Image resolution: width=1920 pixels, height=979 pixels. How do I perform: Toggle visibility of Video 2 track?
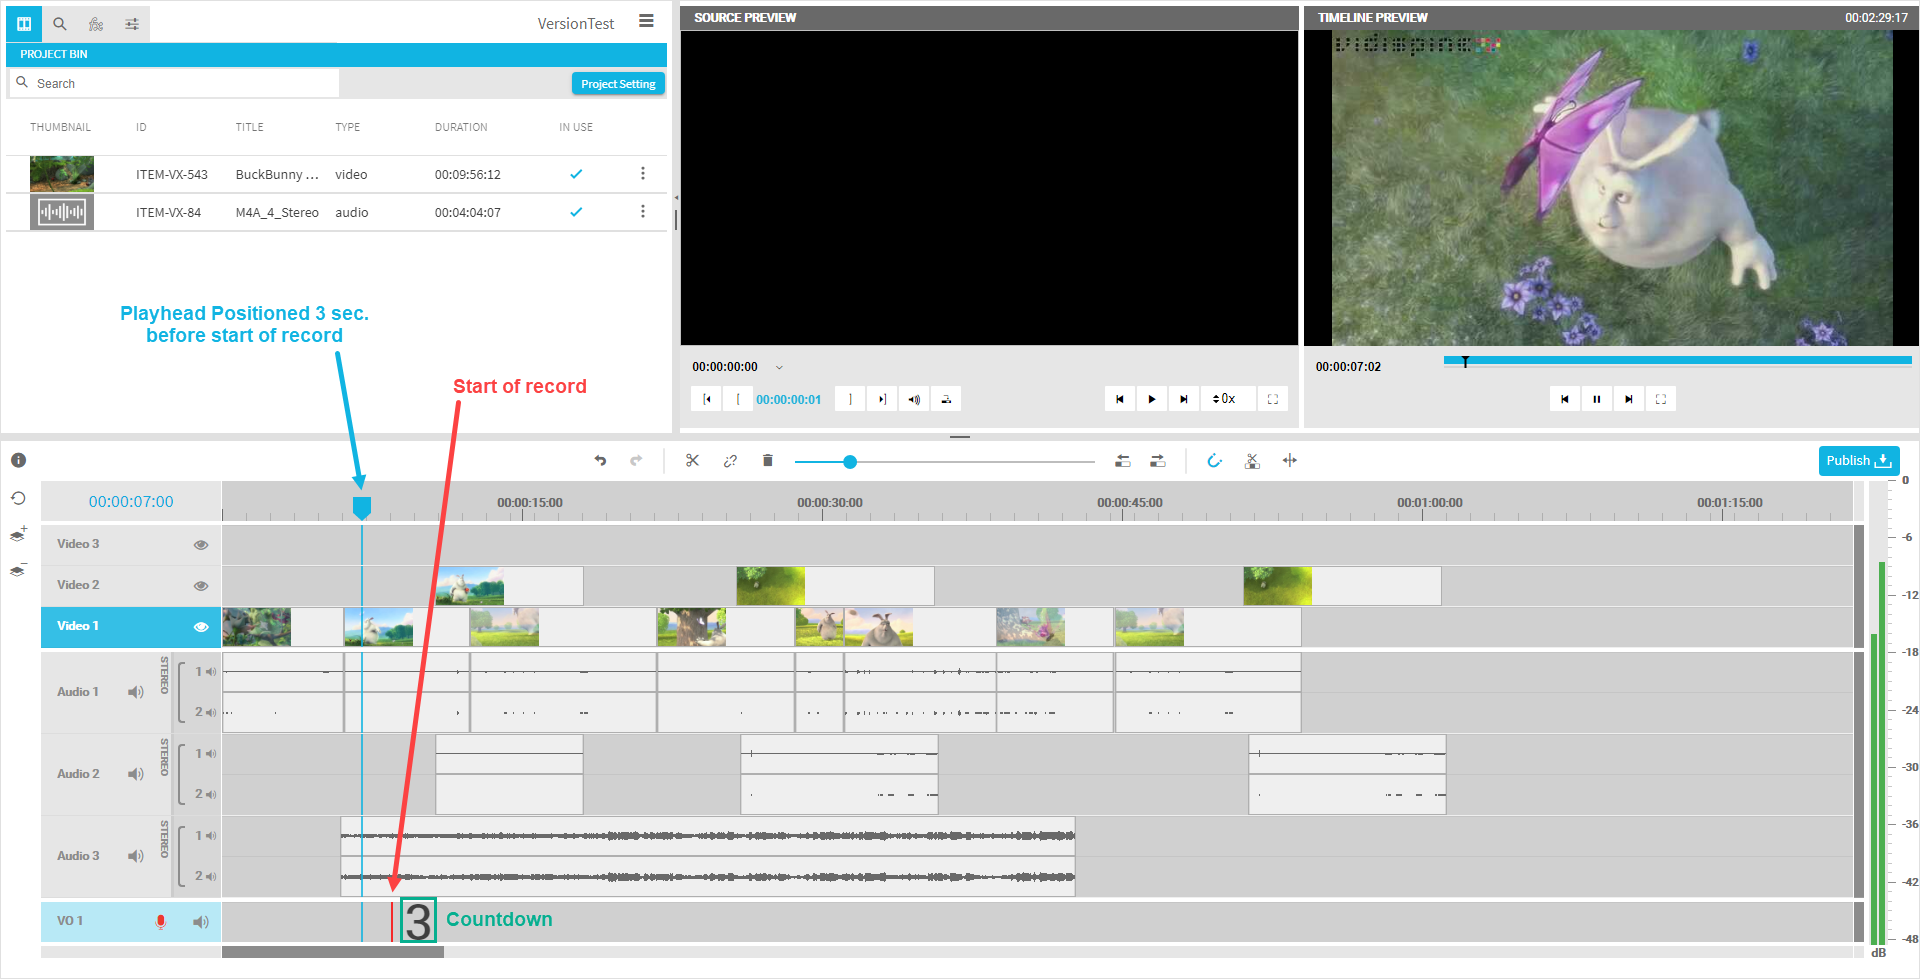click(201, 586)
